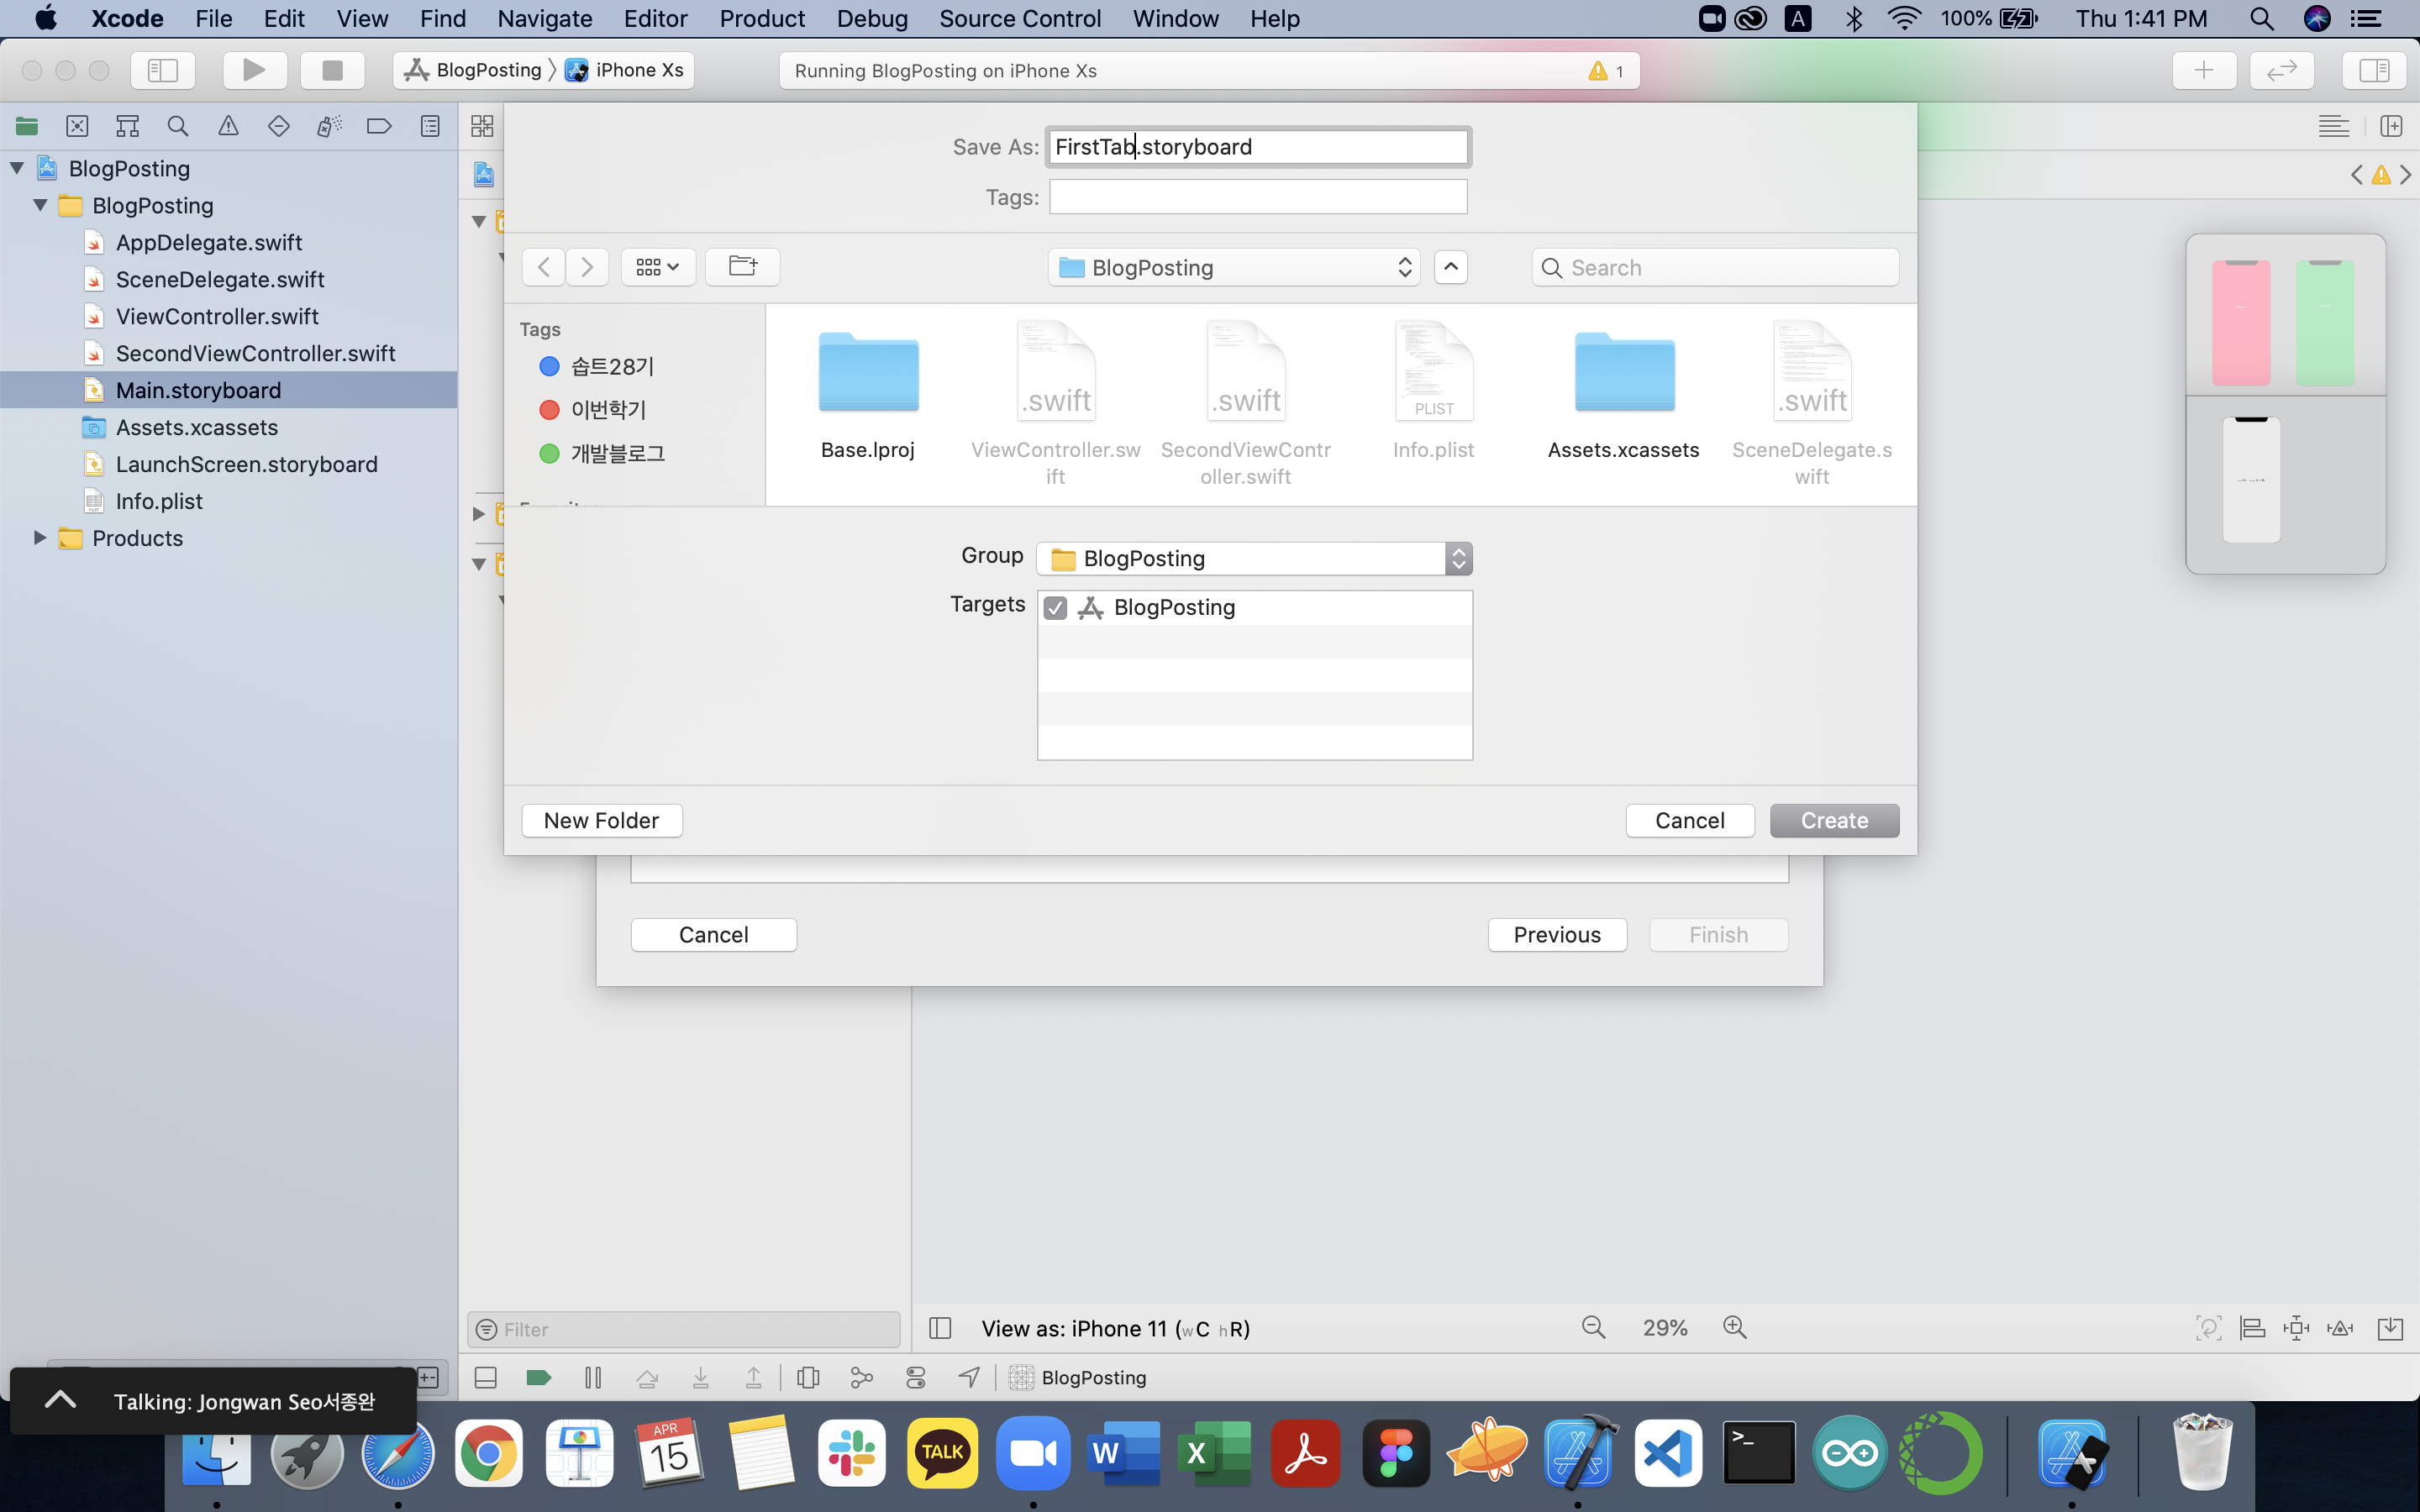Screen dimensions: 2420x1512
Task: Click the Search field in save dialog
Action: (x=1715, y=267)
